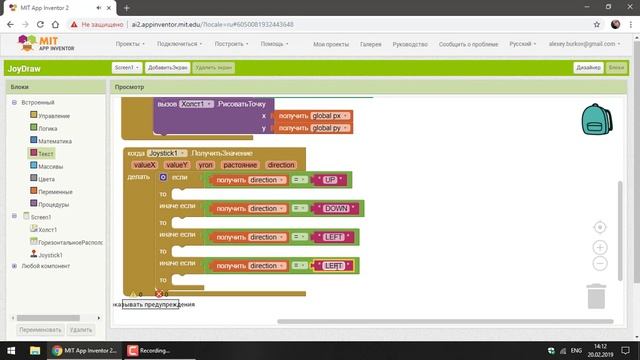Open equals operator dropdown next to UP
This screenshot has height=360, width=640.
299,180
